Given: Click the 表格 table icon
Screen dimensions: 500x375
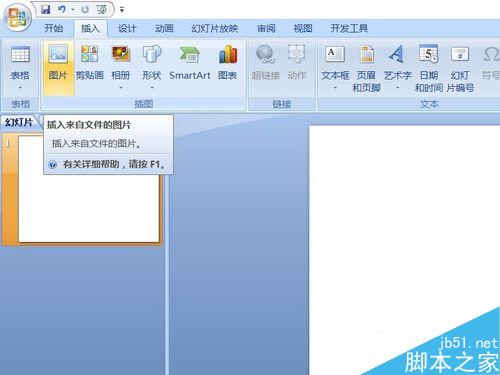Looking at the screenshot, I should tap(20, 54).
